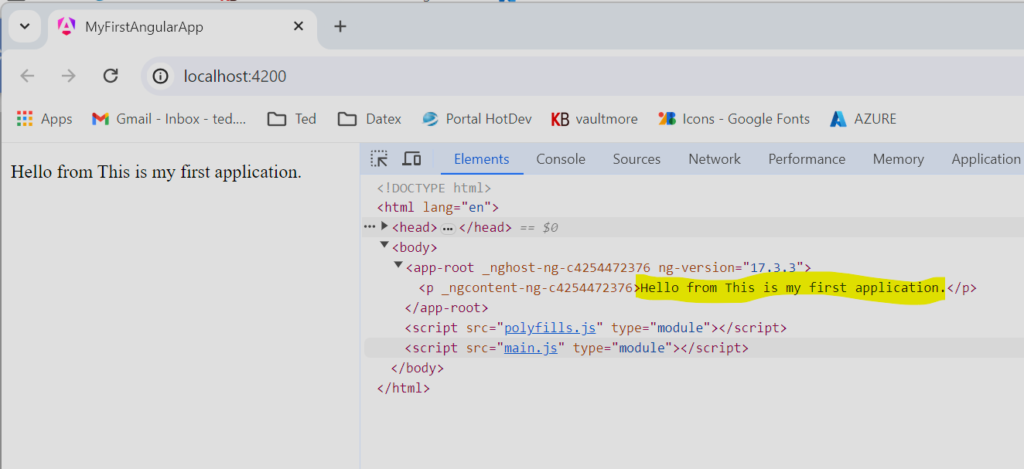Viewport: 1024px width, 469px height.
Task: Collapse the body element node
Action: pyautogui.click(x=384, y=246)
